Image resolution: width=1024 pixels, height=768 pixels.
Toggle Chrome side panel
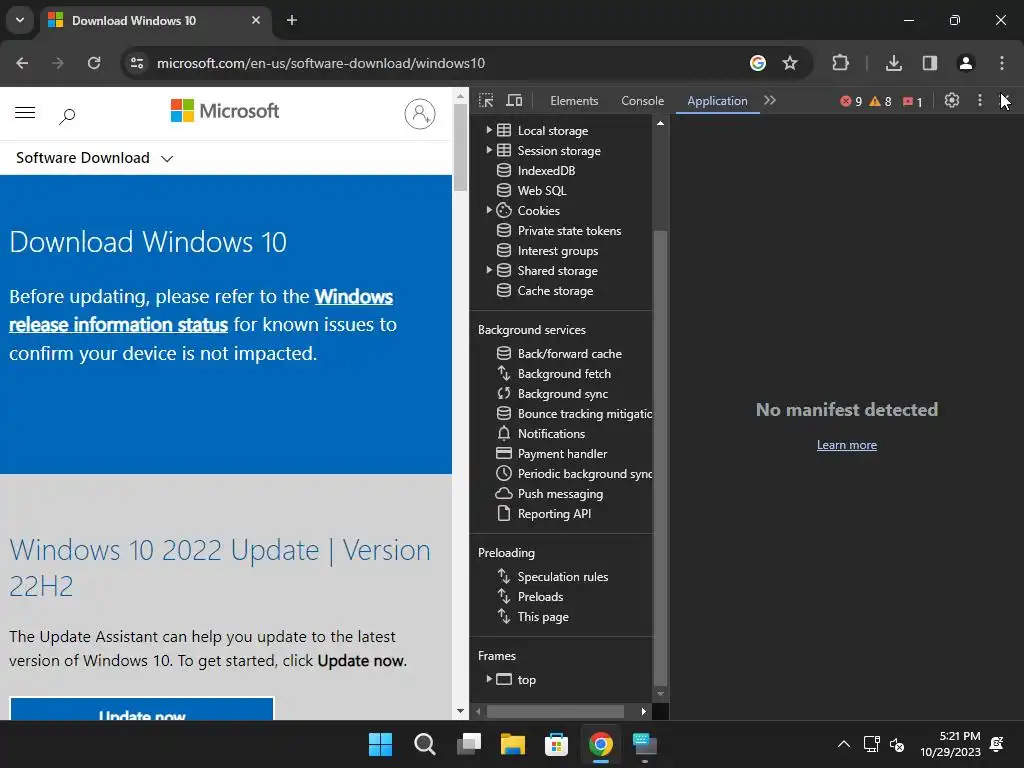click(930, 63)
